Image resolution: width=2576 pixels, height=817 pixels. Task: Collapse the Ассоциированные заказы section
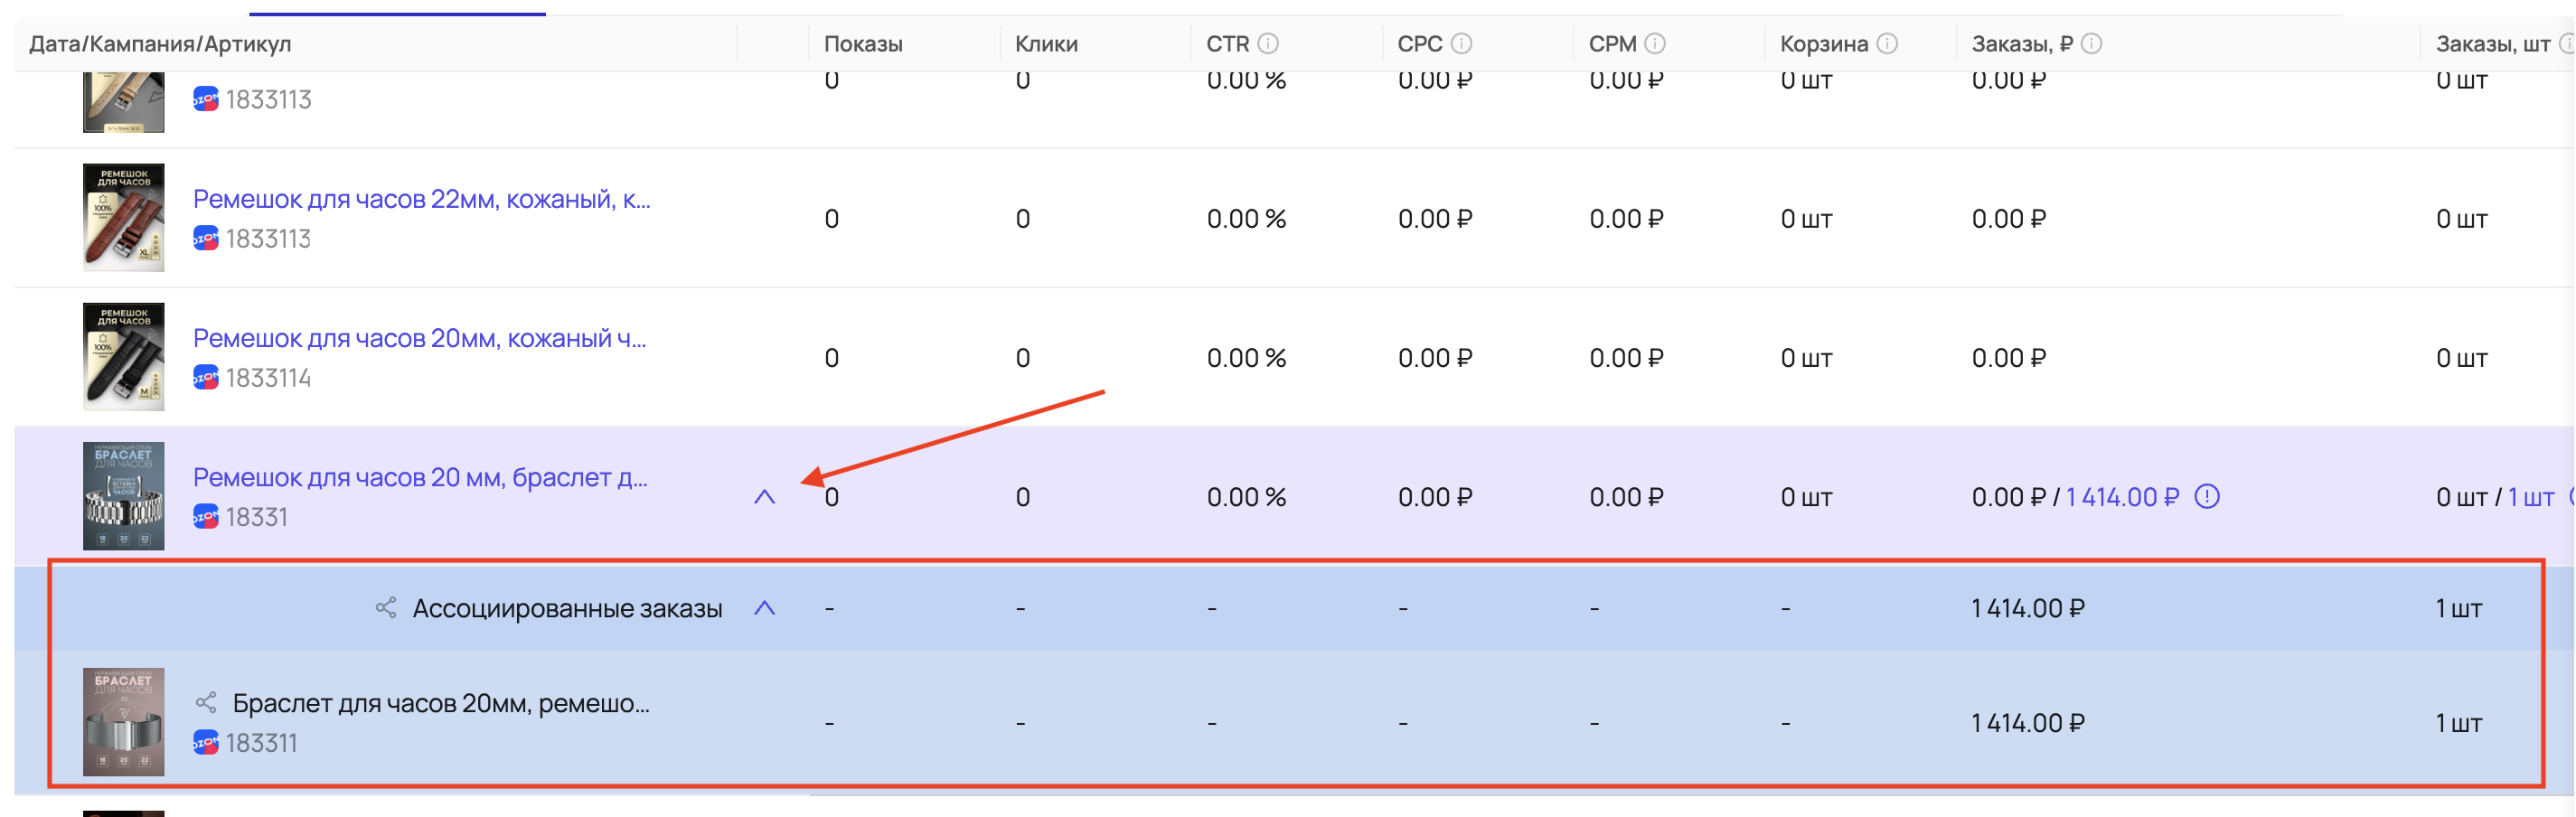(x=764, y=608)
